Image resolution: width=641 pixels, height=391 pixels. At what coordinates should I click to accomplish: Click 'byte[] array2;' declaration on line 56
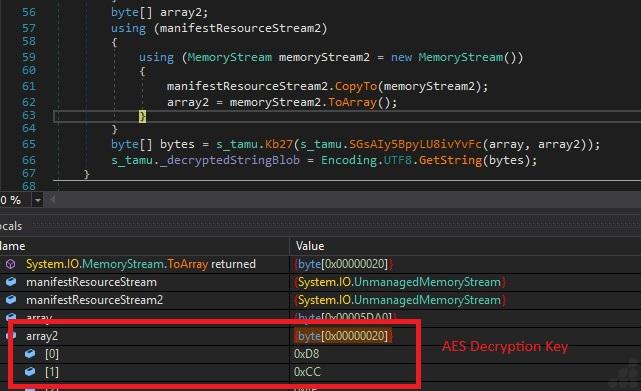pos(159,12)
